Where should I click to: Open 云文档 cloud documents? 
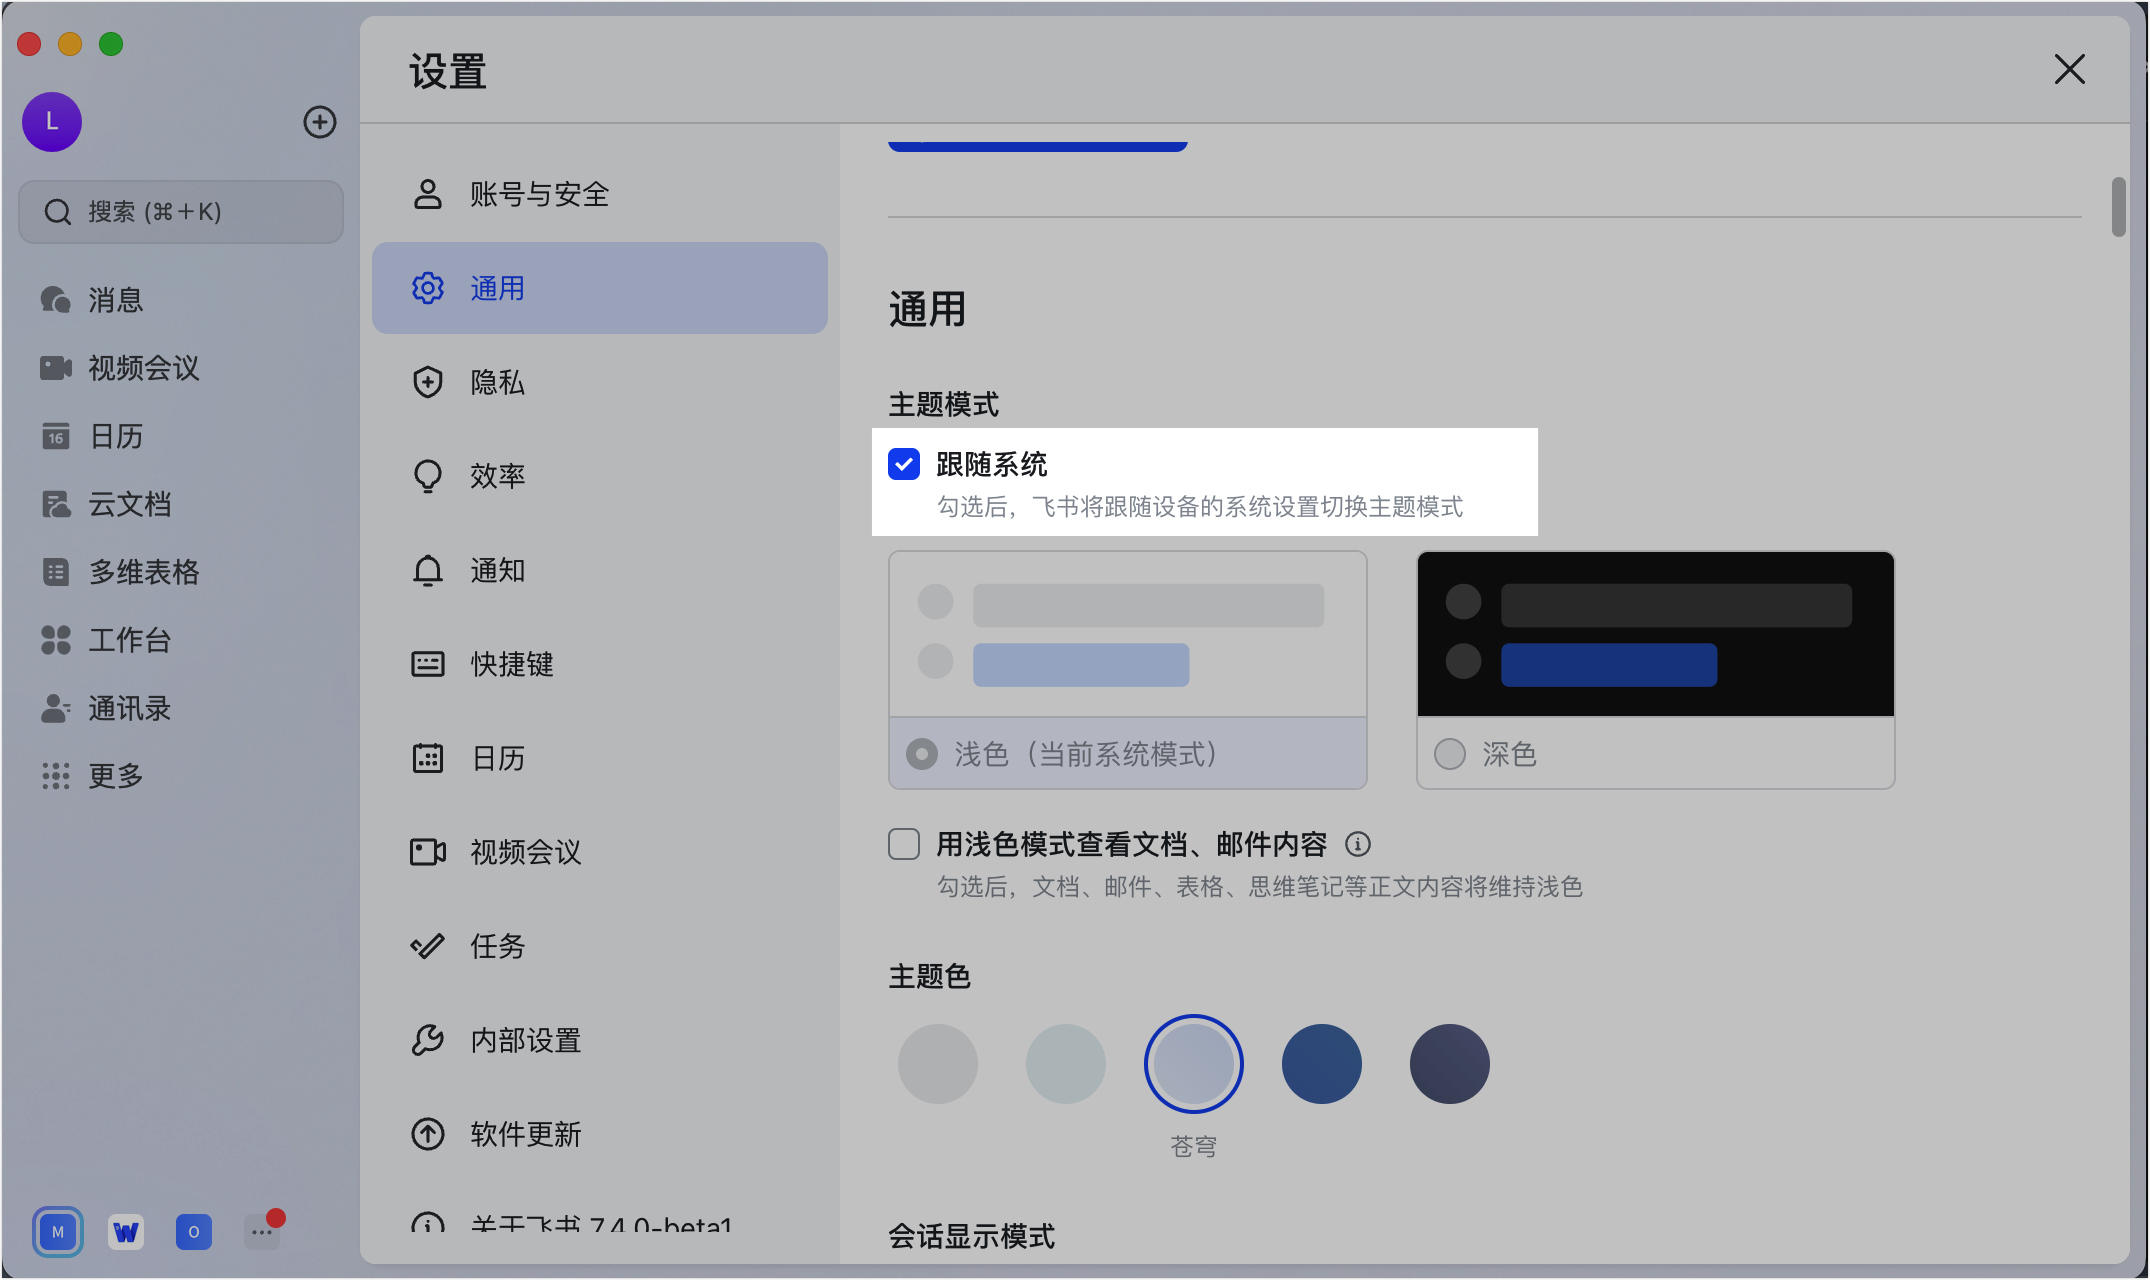[130, 504]
